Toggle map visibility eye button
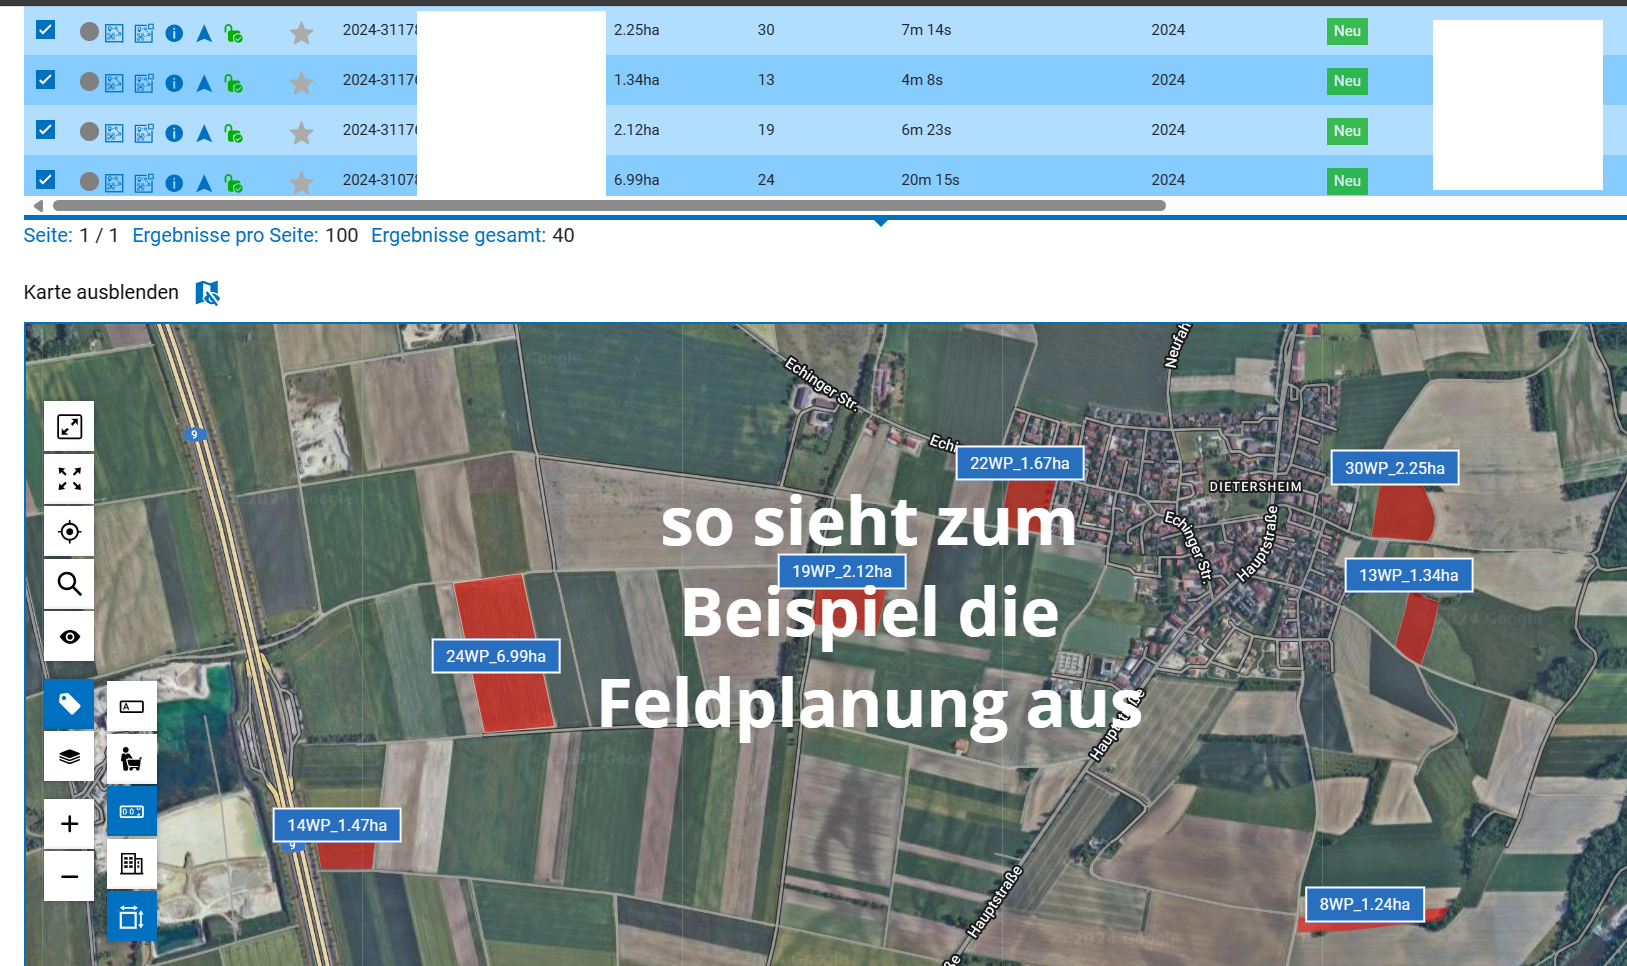The image size is (1627, 966). pos(69,636)
